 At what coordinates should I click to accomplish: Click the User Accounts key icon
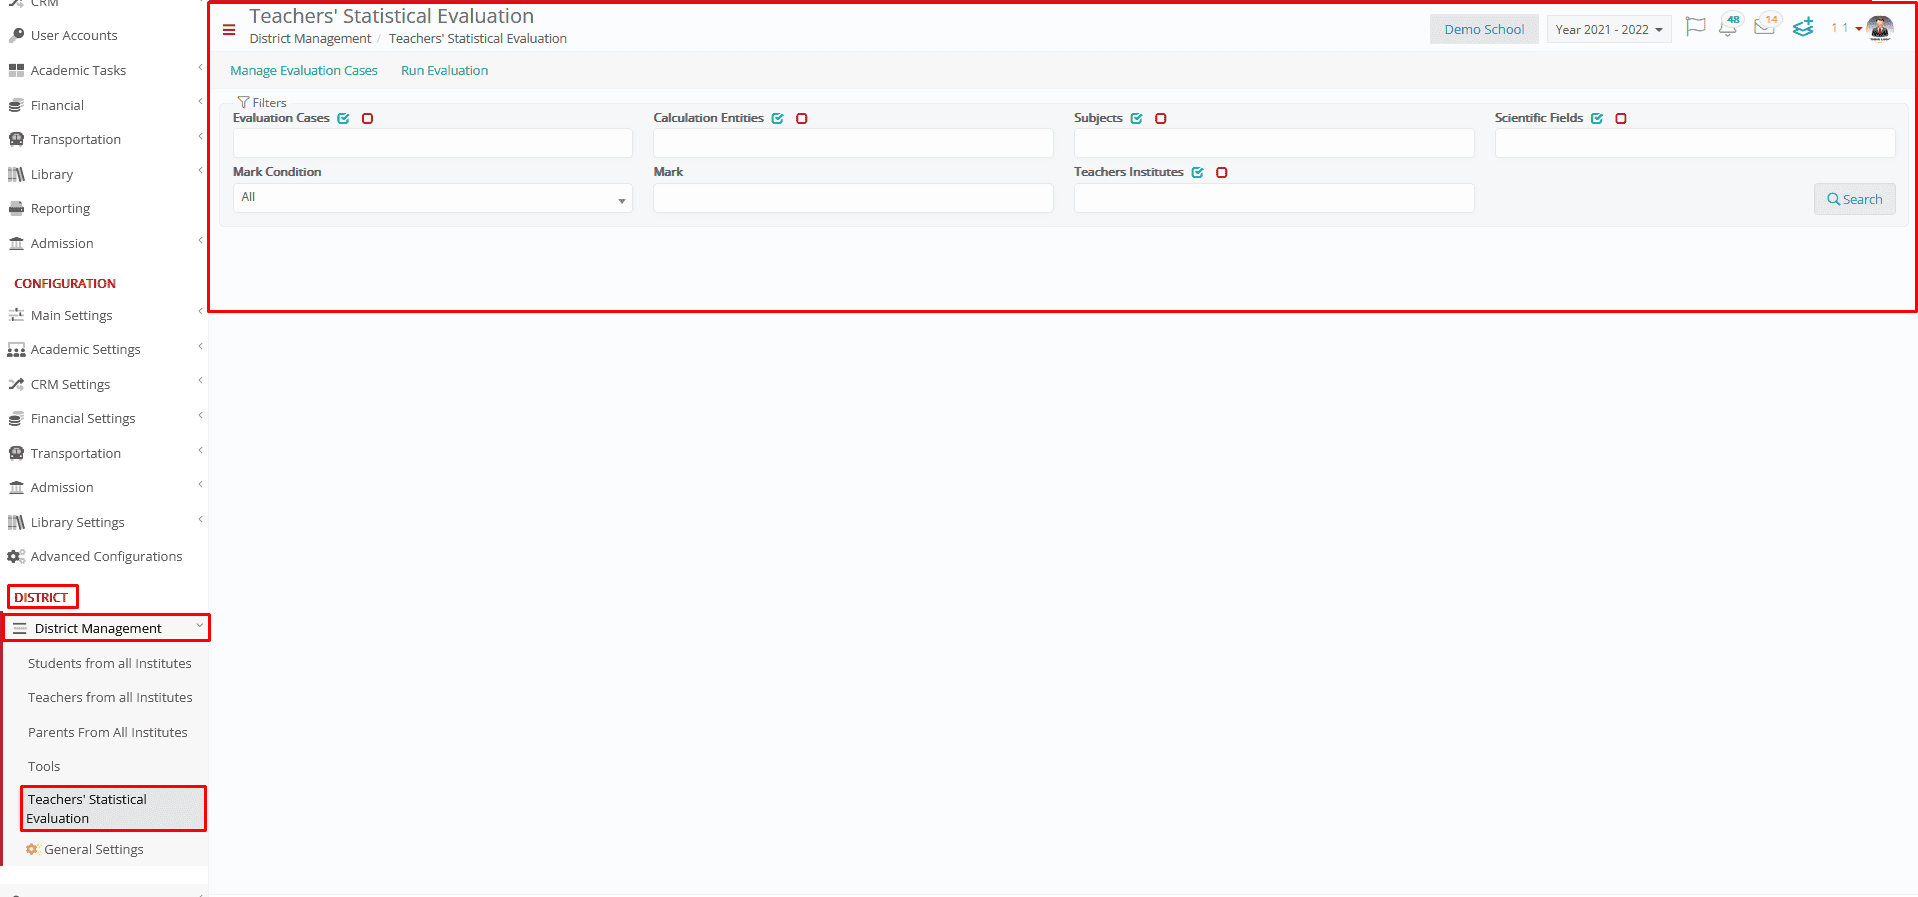coord(16,35)
